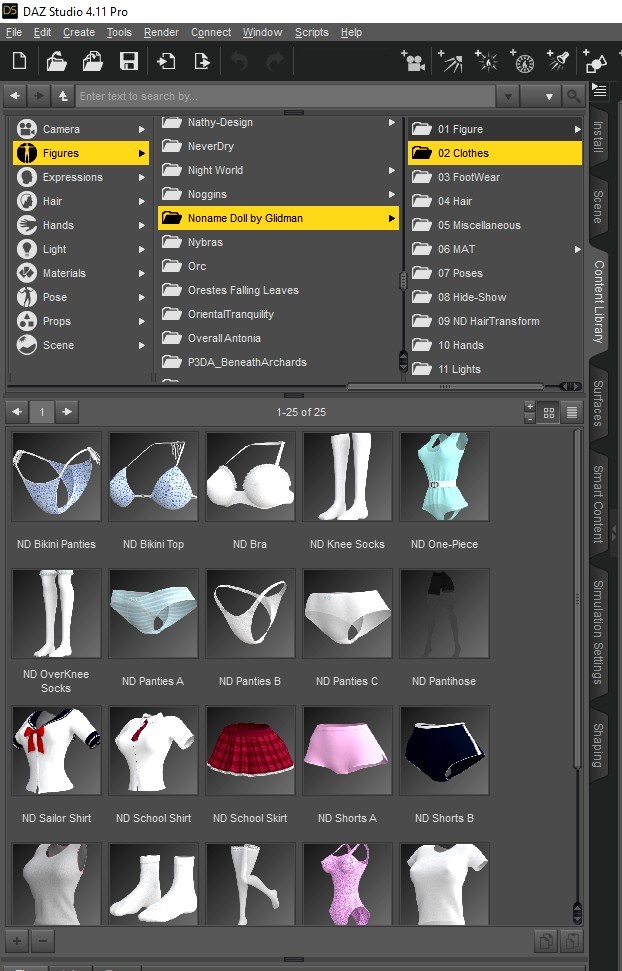Select the ND Knee Socks thumbnail

tap(348, 477)
